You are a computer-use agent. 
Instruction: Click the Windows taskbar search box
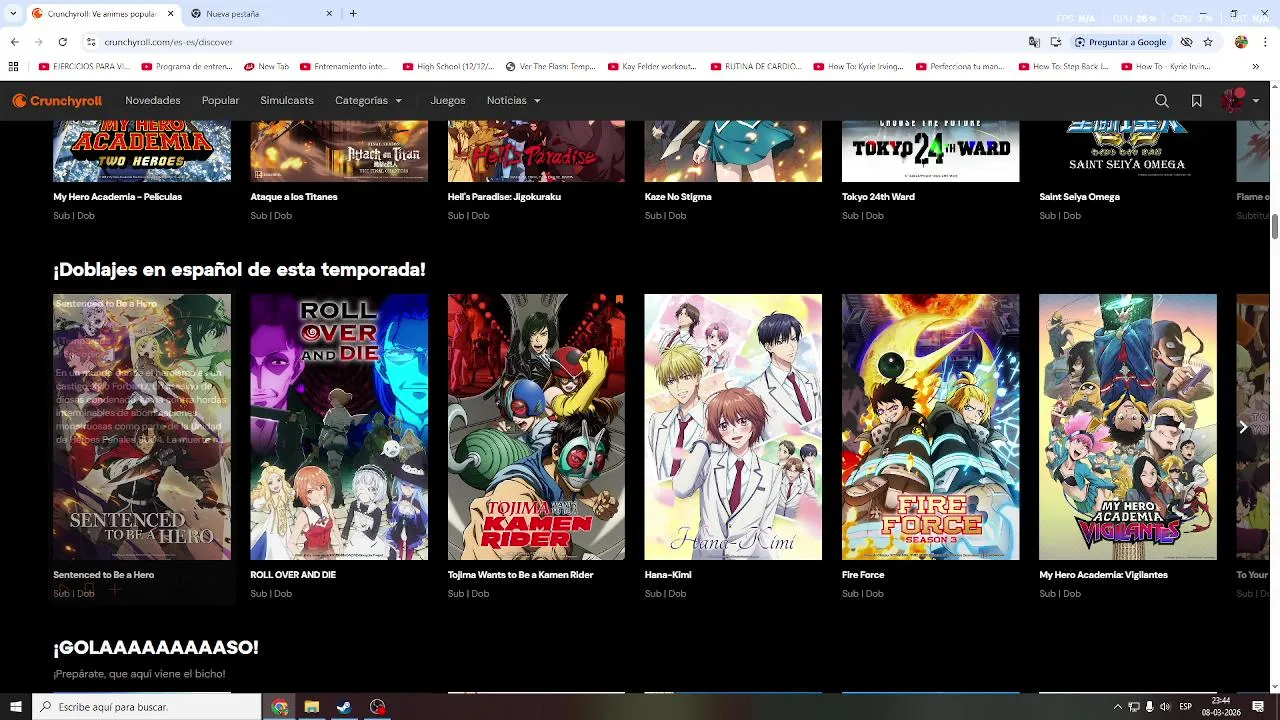coord(146,707)
